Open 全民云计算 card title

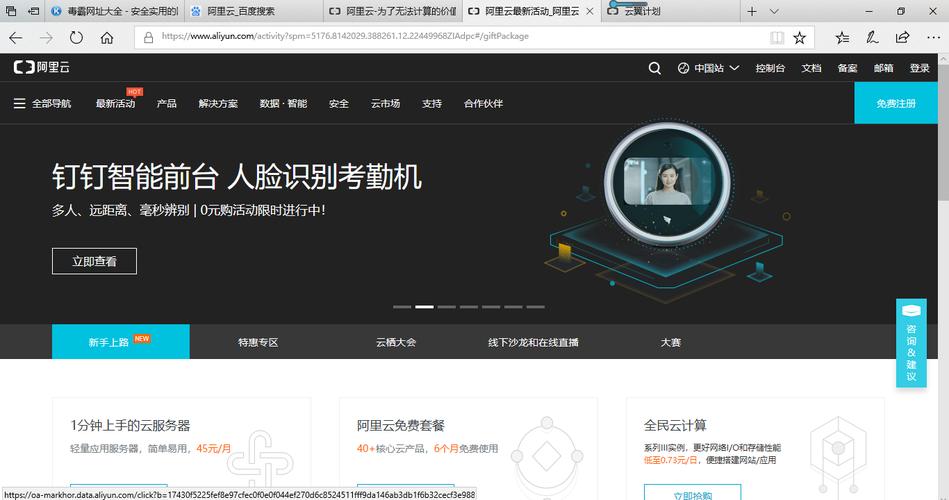[x=675, y=426]
